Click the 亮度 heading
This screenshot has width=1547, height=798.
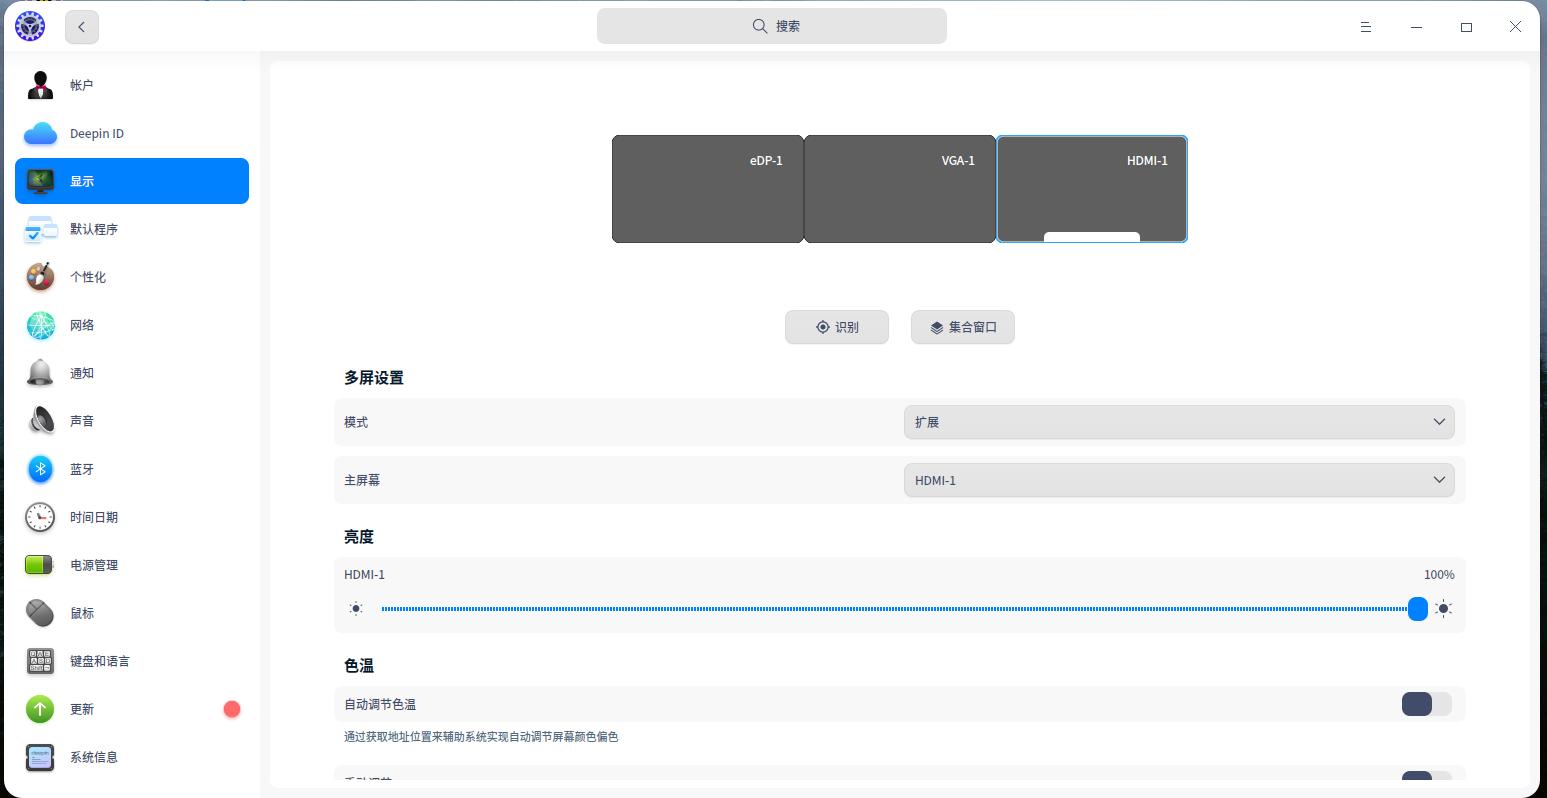click(359, 537)
